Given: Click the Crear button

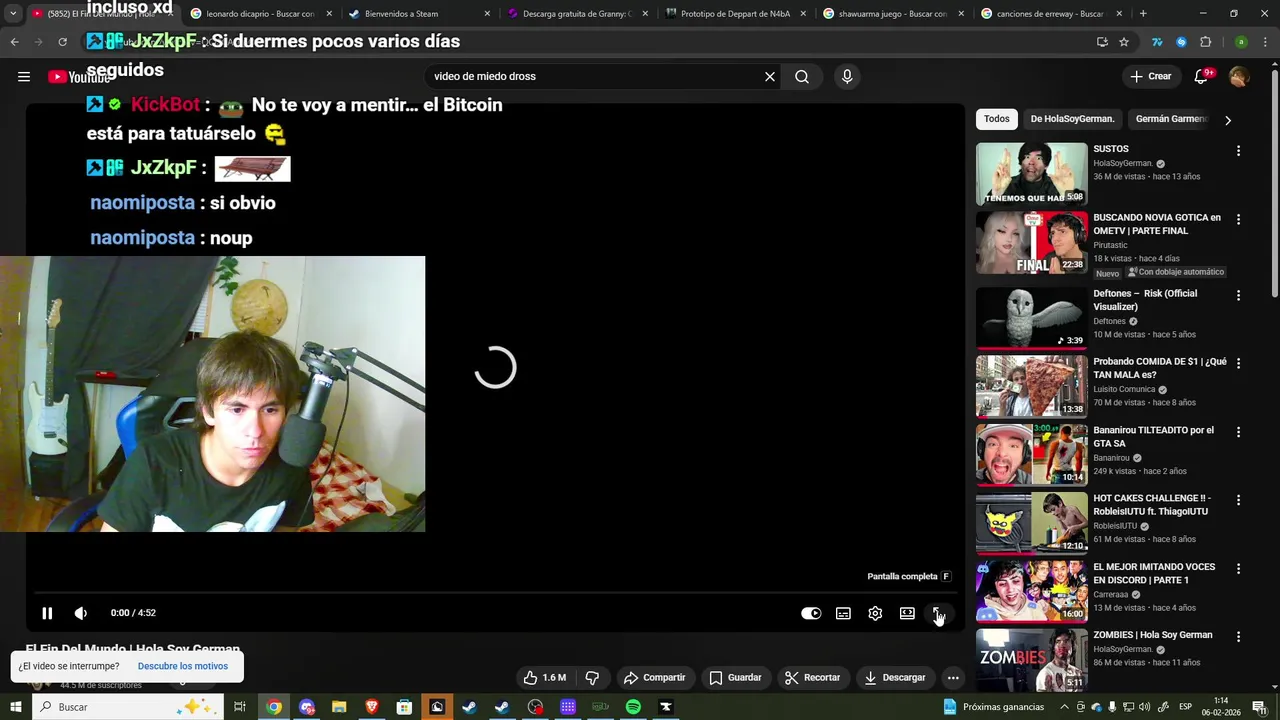Looking at the screenshot, I should point(1151,76).
